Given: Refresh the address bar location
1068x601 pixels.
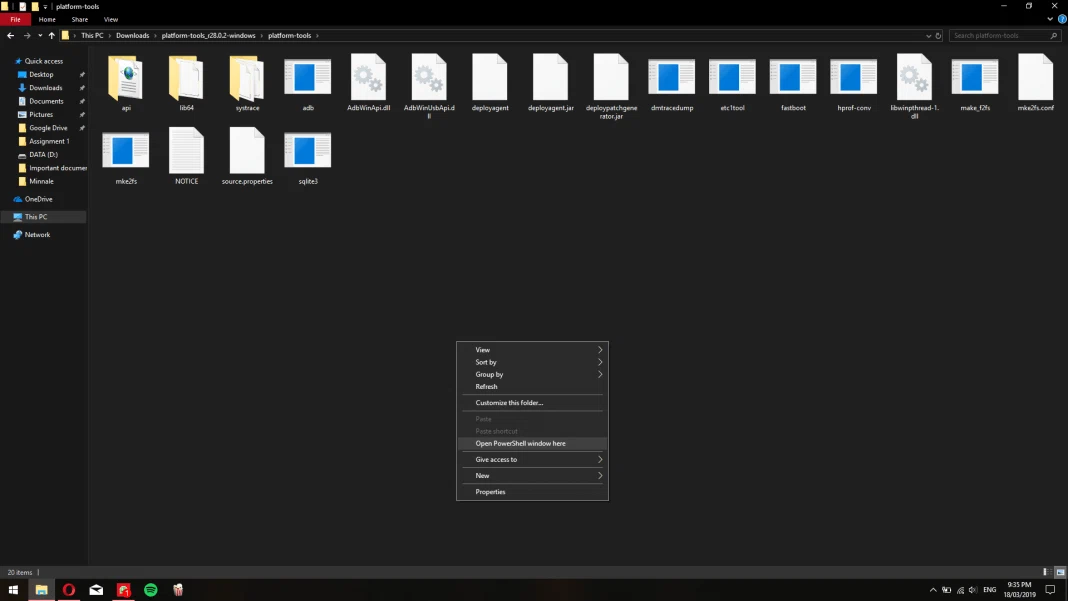Looking at the screenshot, I should pyautogui.click(x=938, y=35).
